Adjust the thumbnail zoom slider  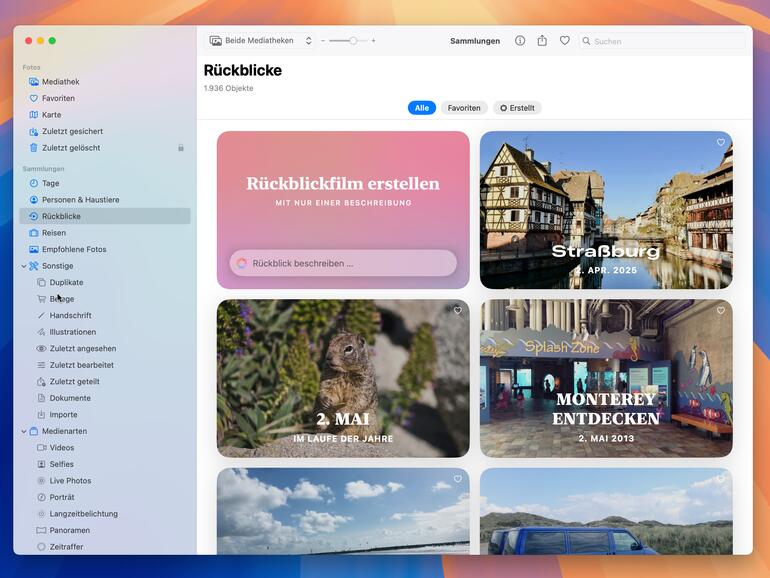click(x=353, y=41)
